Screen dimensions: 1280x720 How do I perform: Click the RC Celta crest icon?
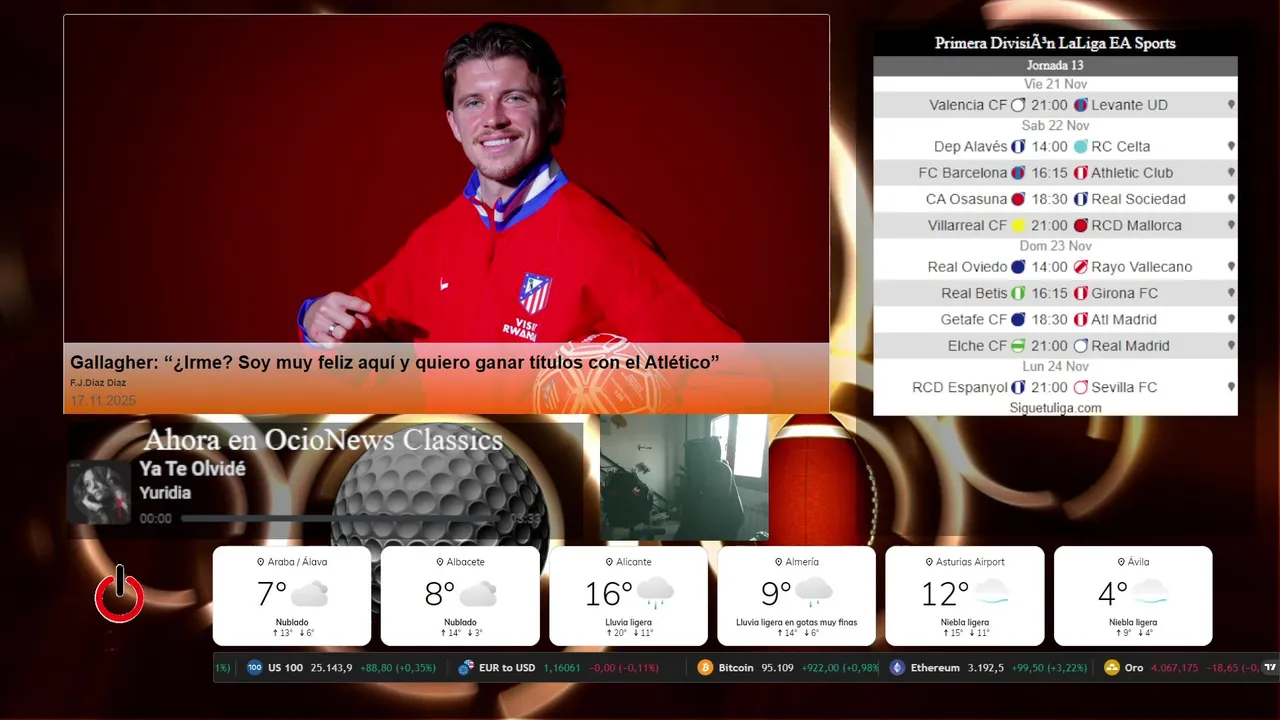1081,147
